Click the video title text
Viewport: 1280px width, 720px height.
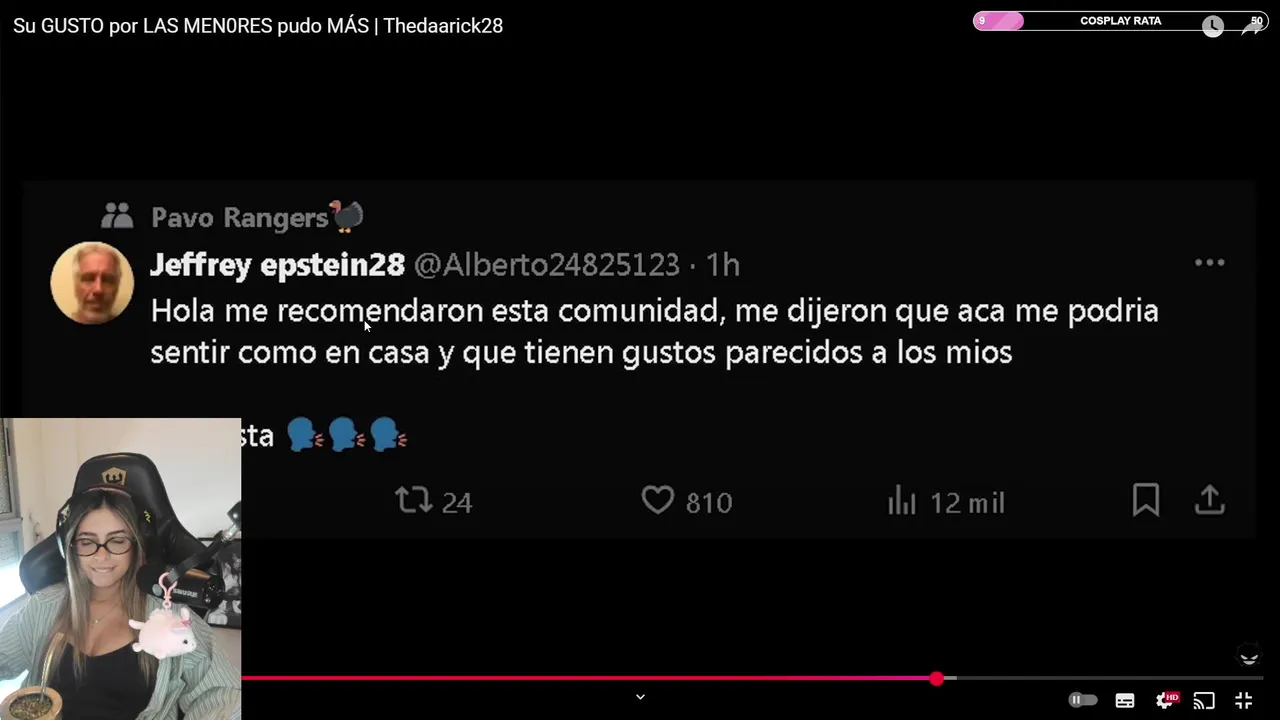point(258,26)
